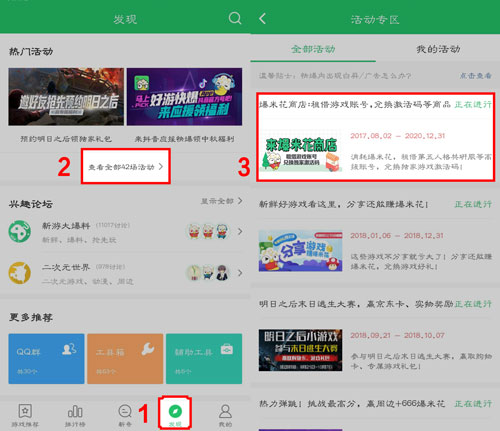Open the 来爆米花商店 thumbnail
Screen dimensions: 500x431
[301, 152]
